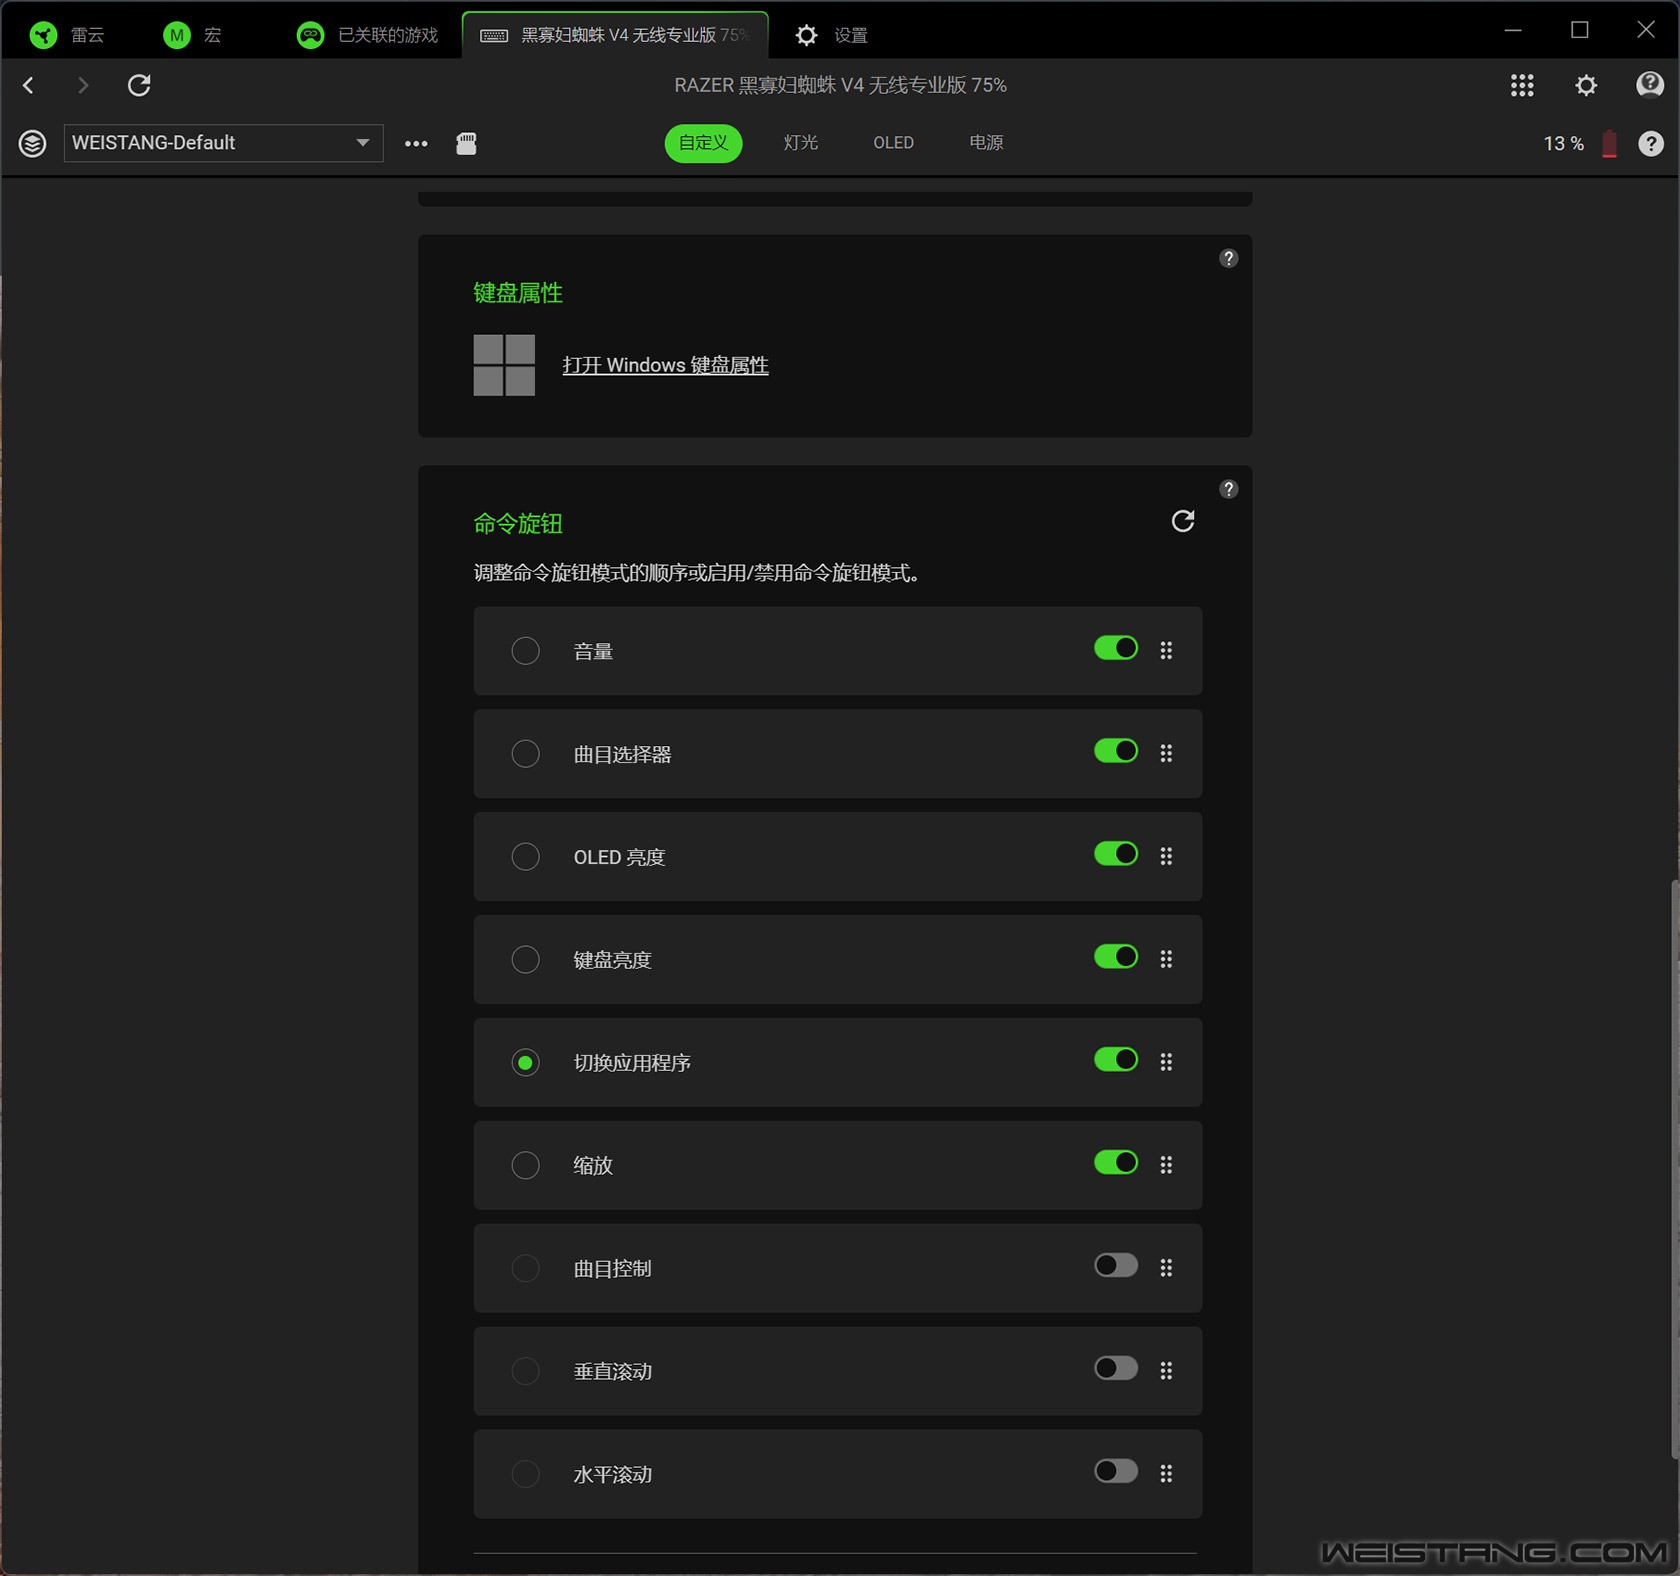This screenshot has width=1680, height=1576.
Task: Click the RAZER 黑寡妇蜘蛛 V4 device title
Action: 840,85
